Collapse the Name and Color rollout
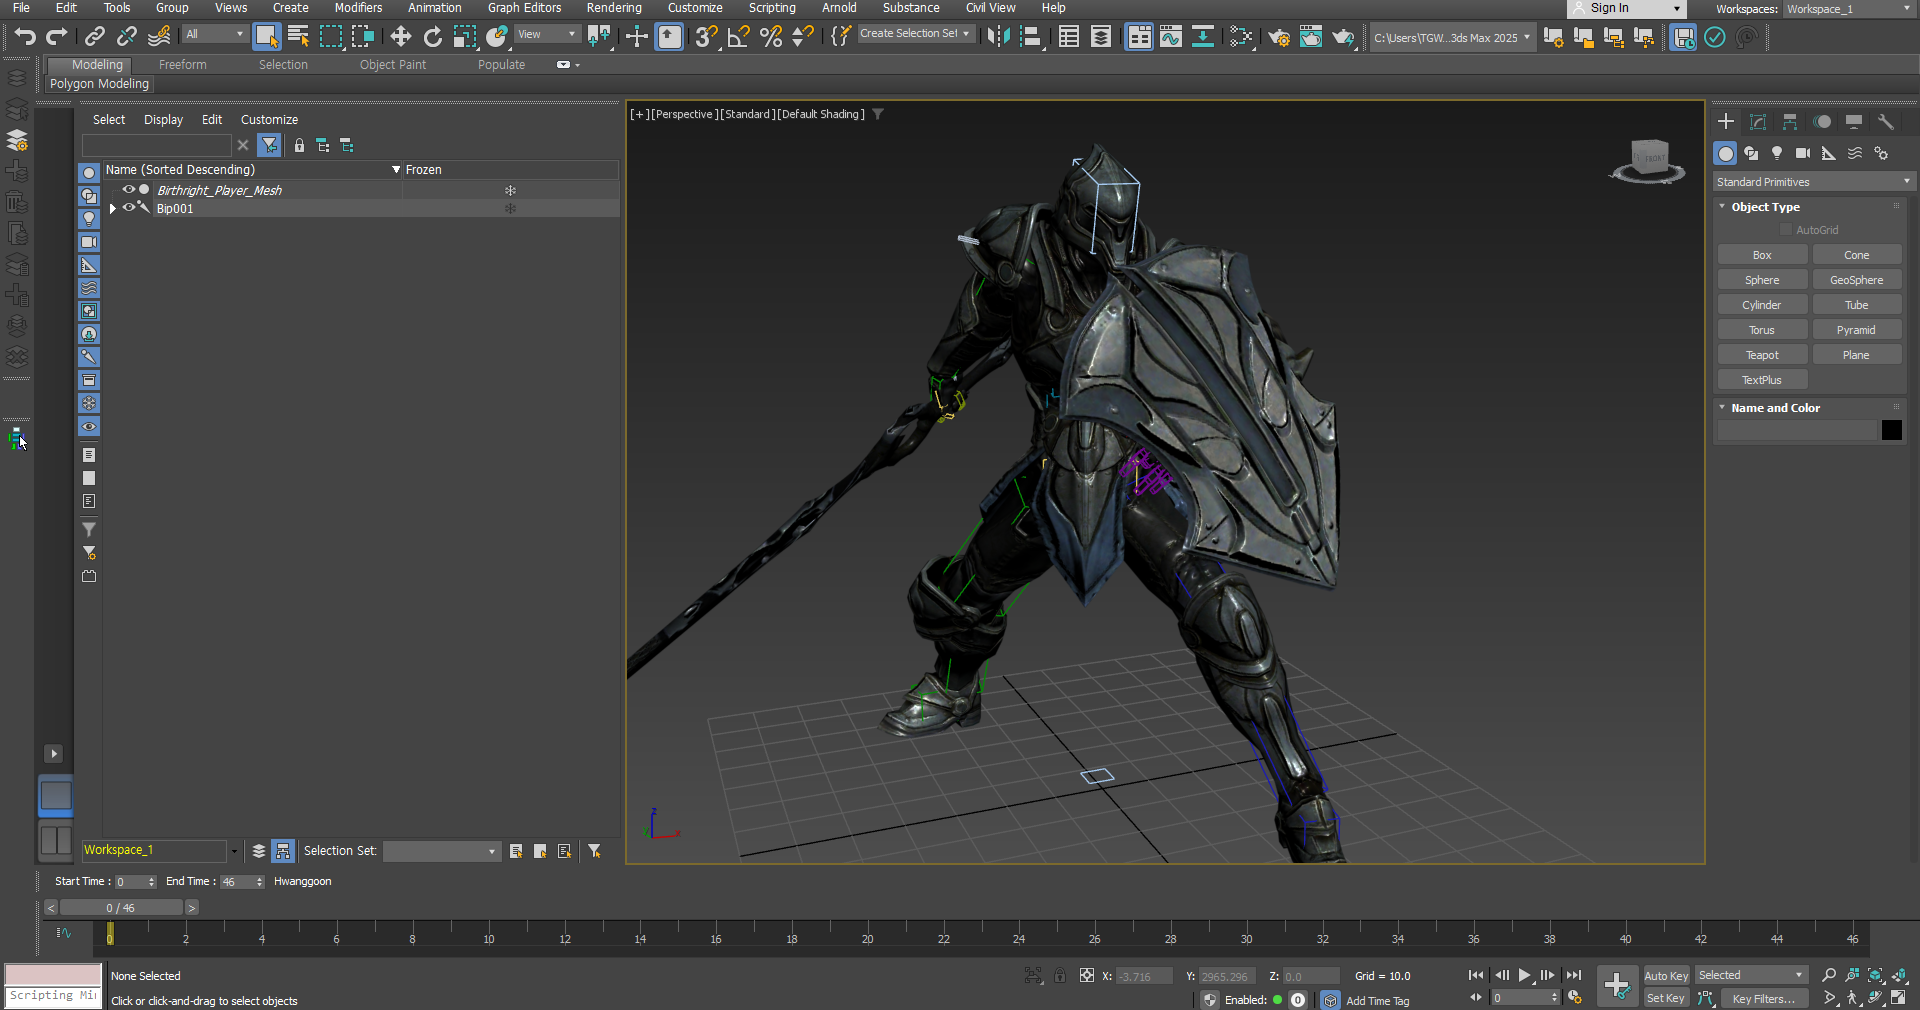The height and width of the screenshot is (1010, 1920). (1722, 408)
